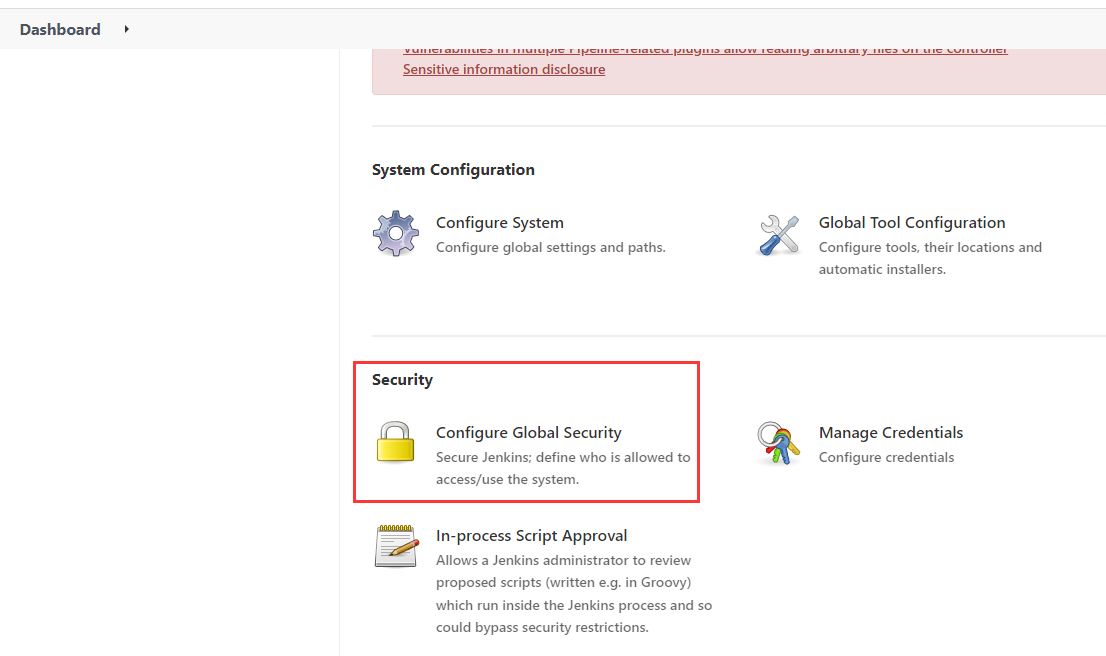Click the Security section heading

click(402, 379)
